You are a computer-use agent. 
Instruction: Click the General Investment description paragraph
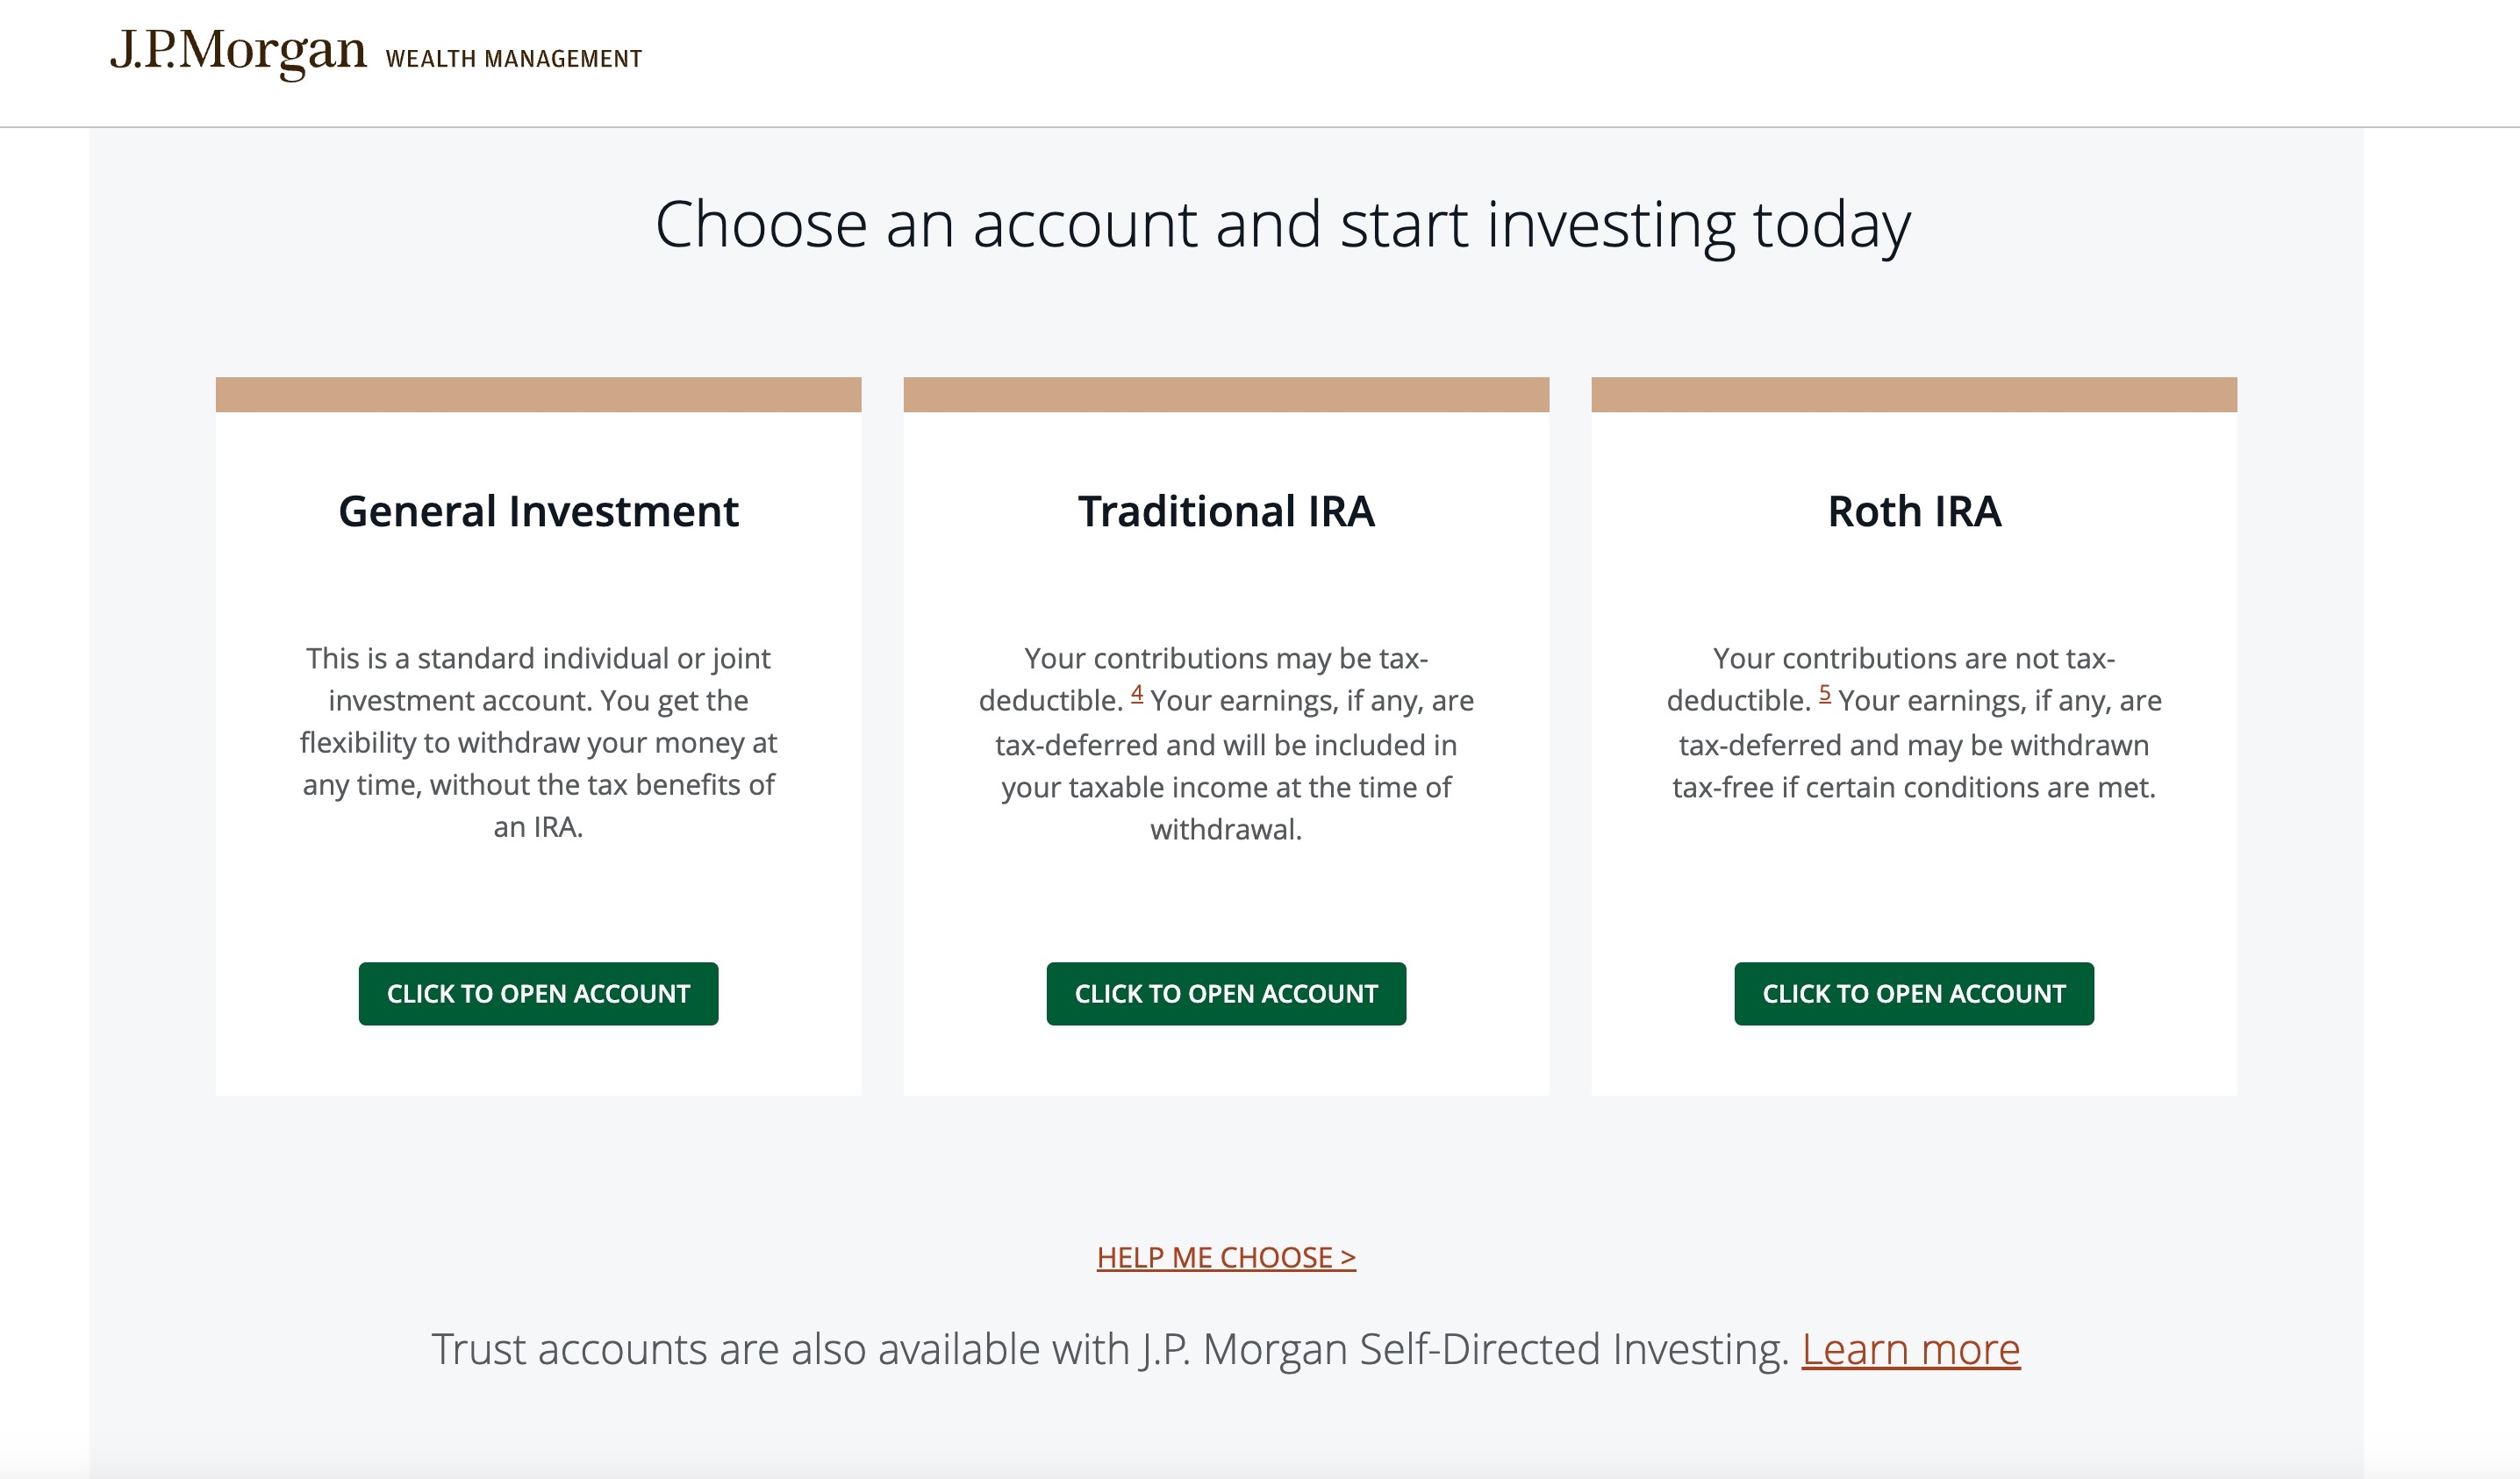tap(538, 742)
